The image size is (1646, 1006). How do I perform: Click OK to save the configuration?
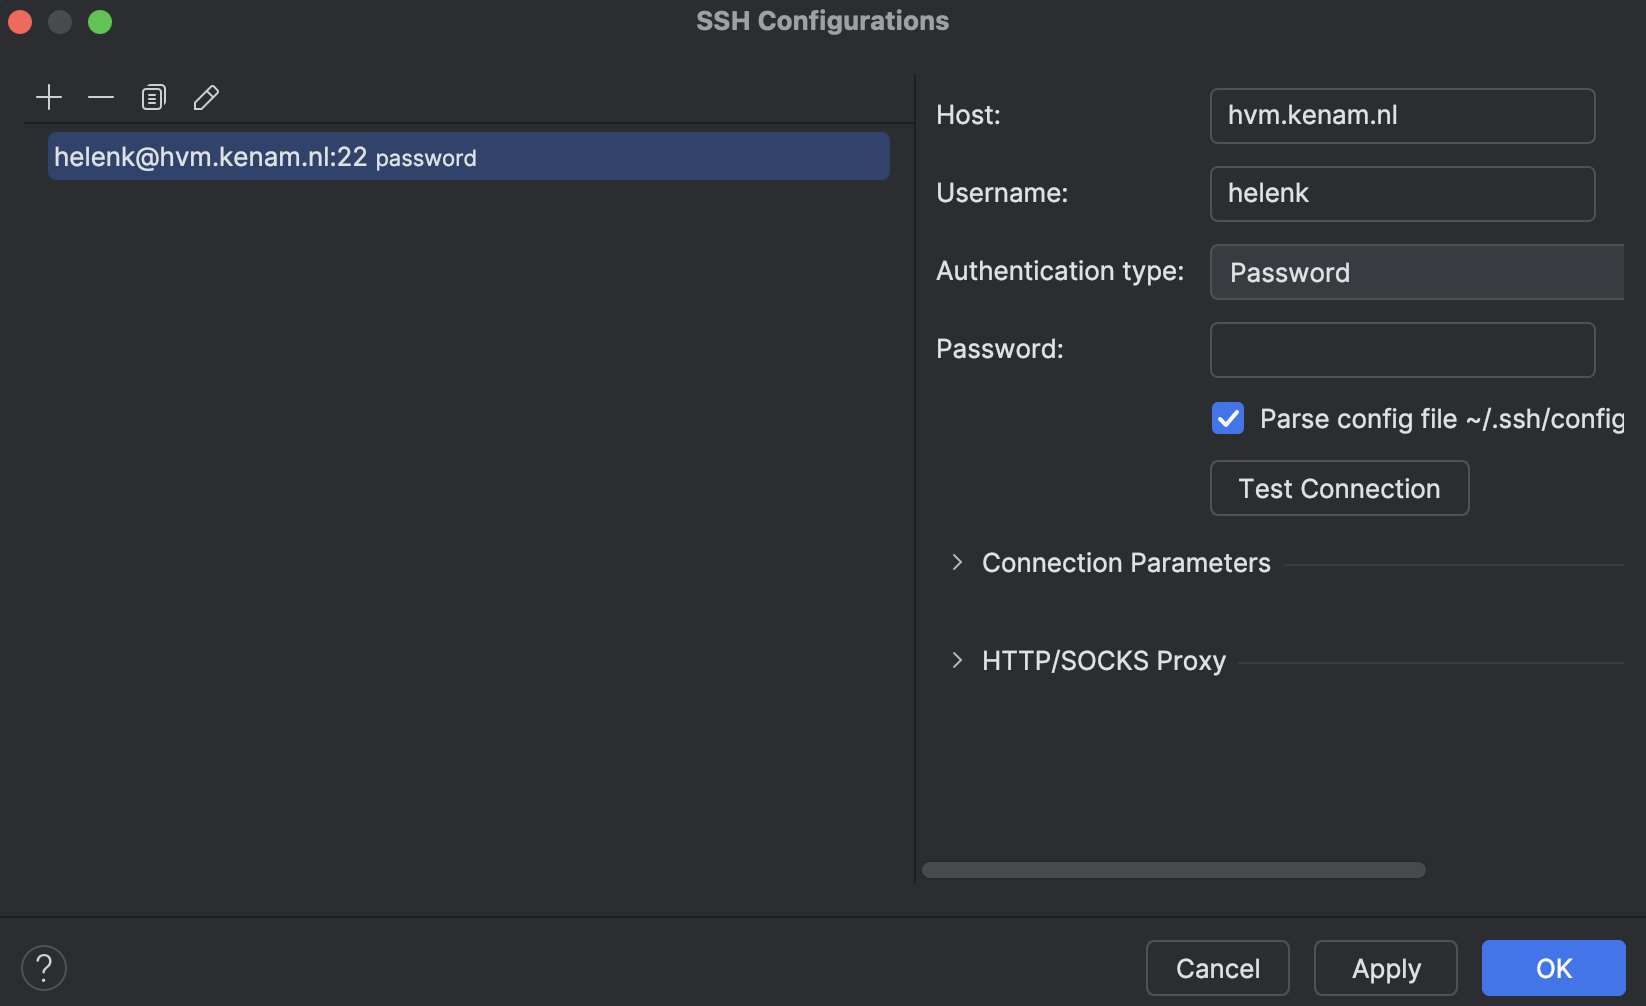(1553, 967)
